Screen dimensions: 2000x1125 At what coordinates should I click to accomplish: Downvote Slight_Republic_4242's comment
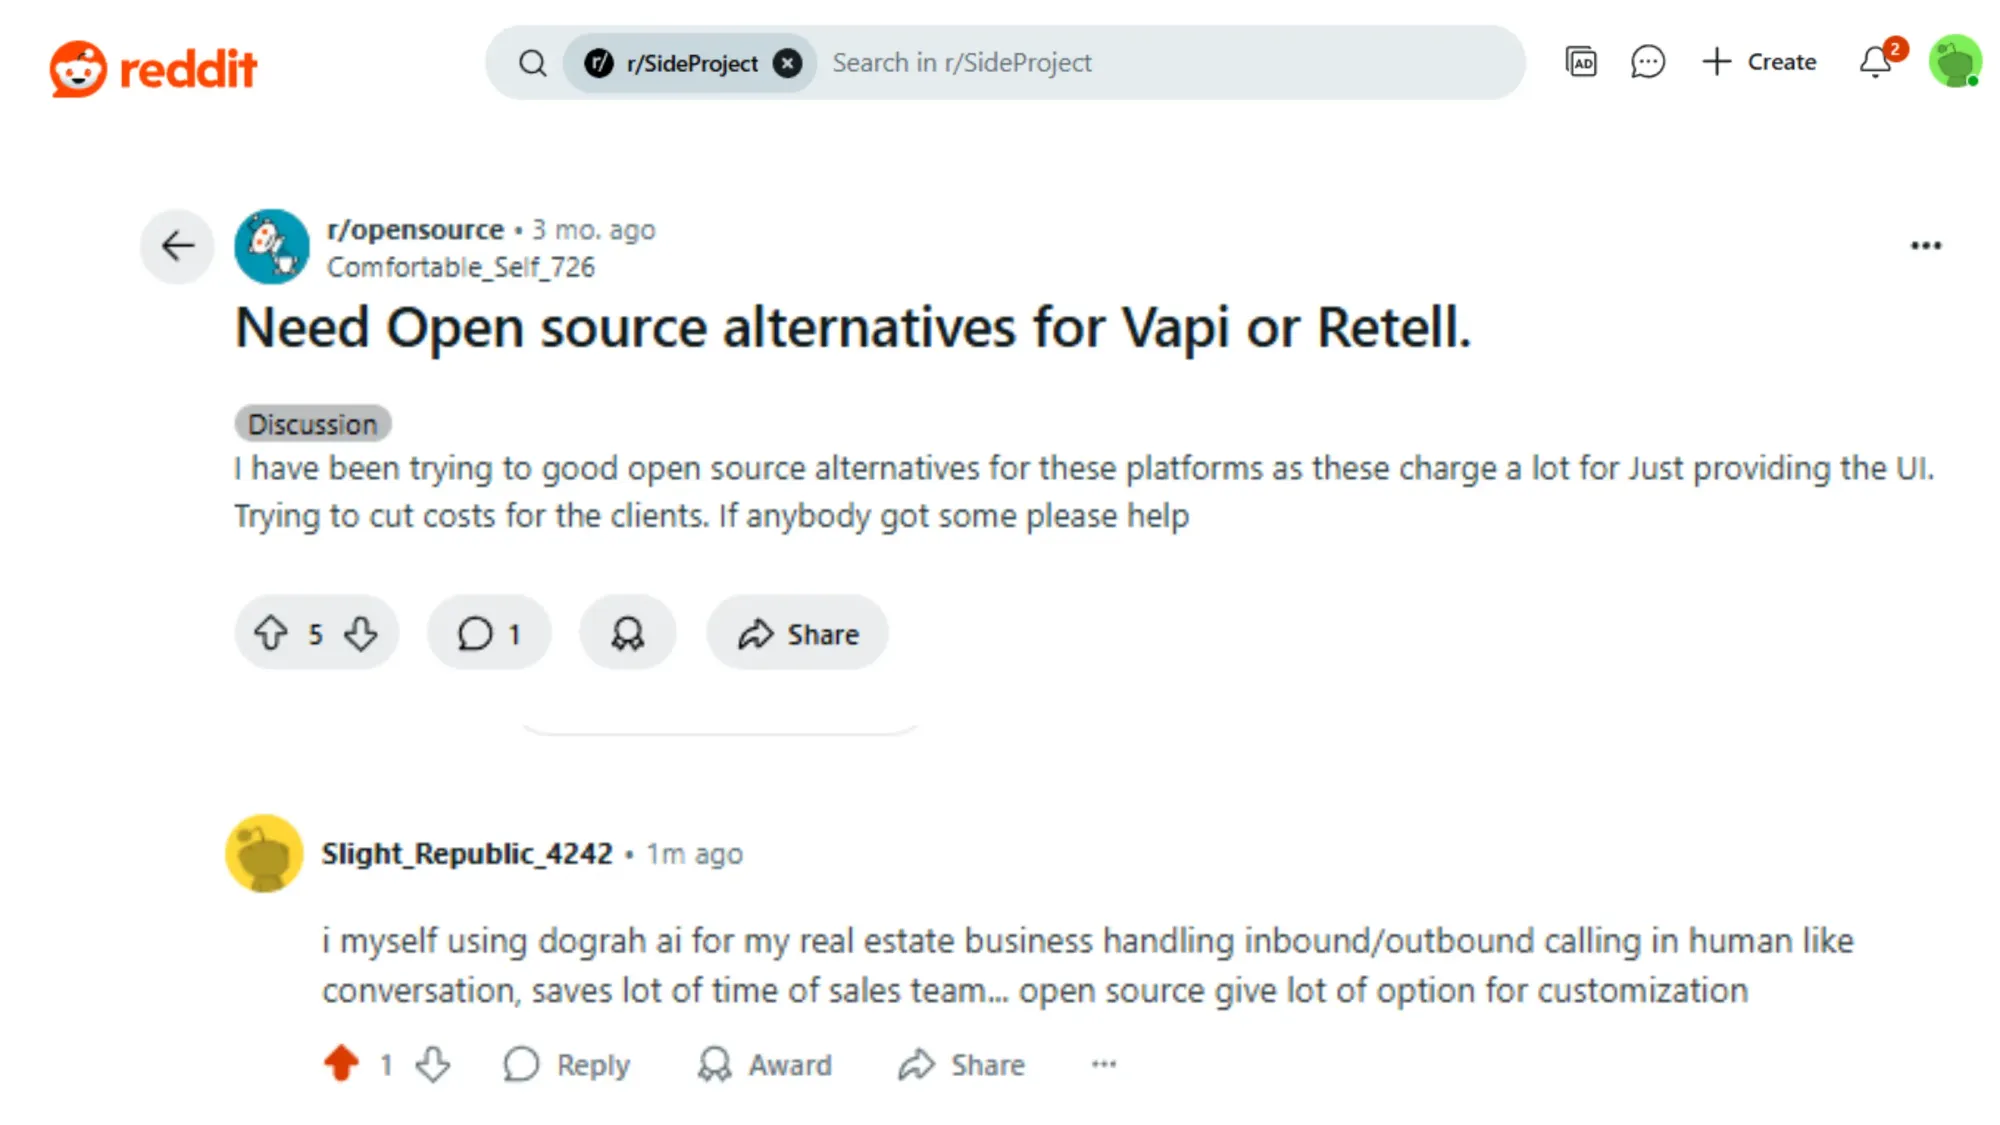click(432, 1064)
